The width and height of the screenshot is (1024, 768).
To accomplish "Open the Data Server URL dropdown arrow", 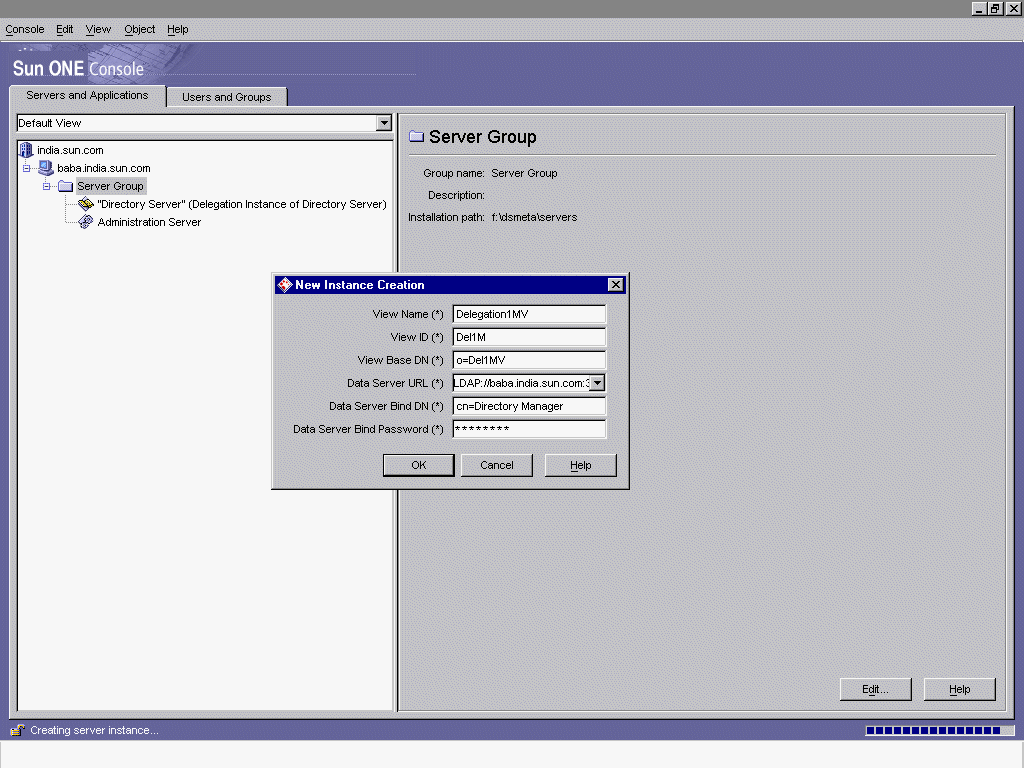I will coord(598,383).
